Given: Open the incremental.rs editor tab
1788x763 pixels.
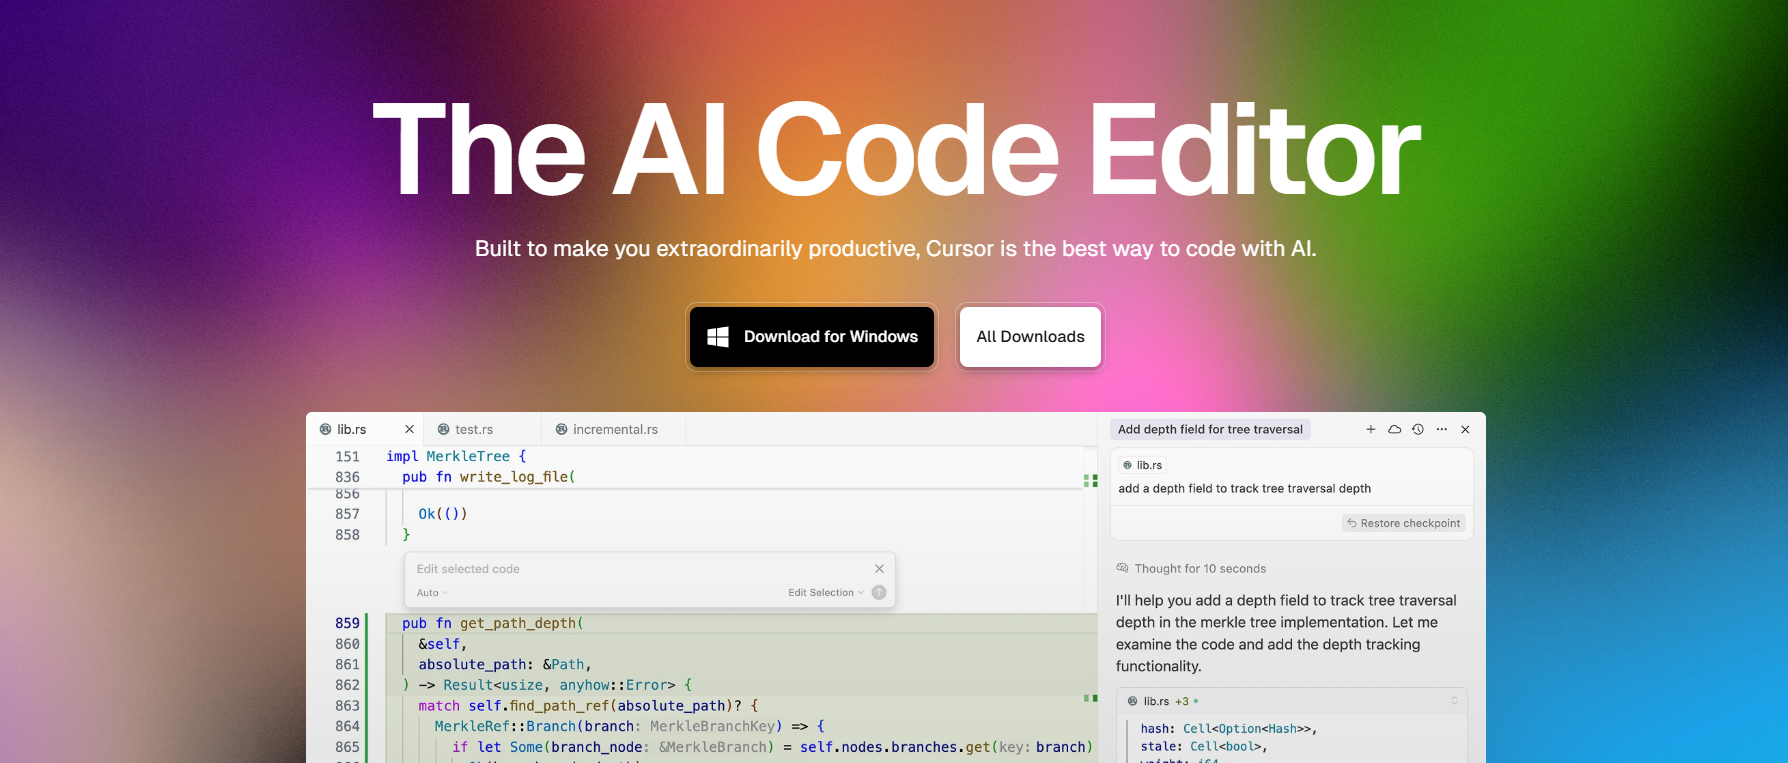Looking at the screenshot, I should pyautogui.click(x=615, y=429).
